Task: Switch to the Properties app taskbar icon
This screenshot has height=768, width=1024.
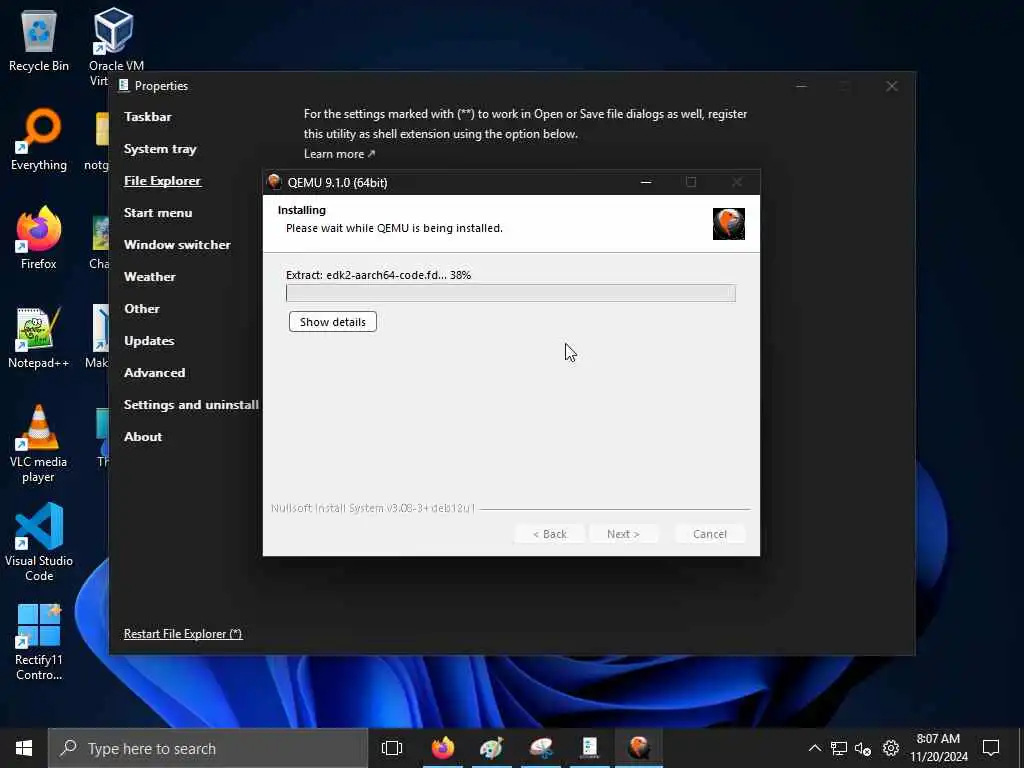Action: [589, 748]
